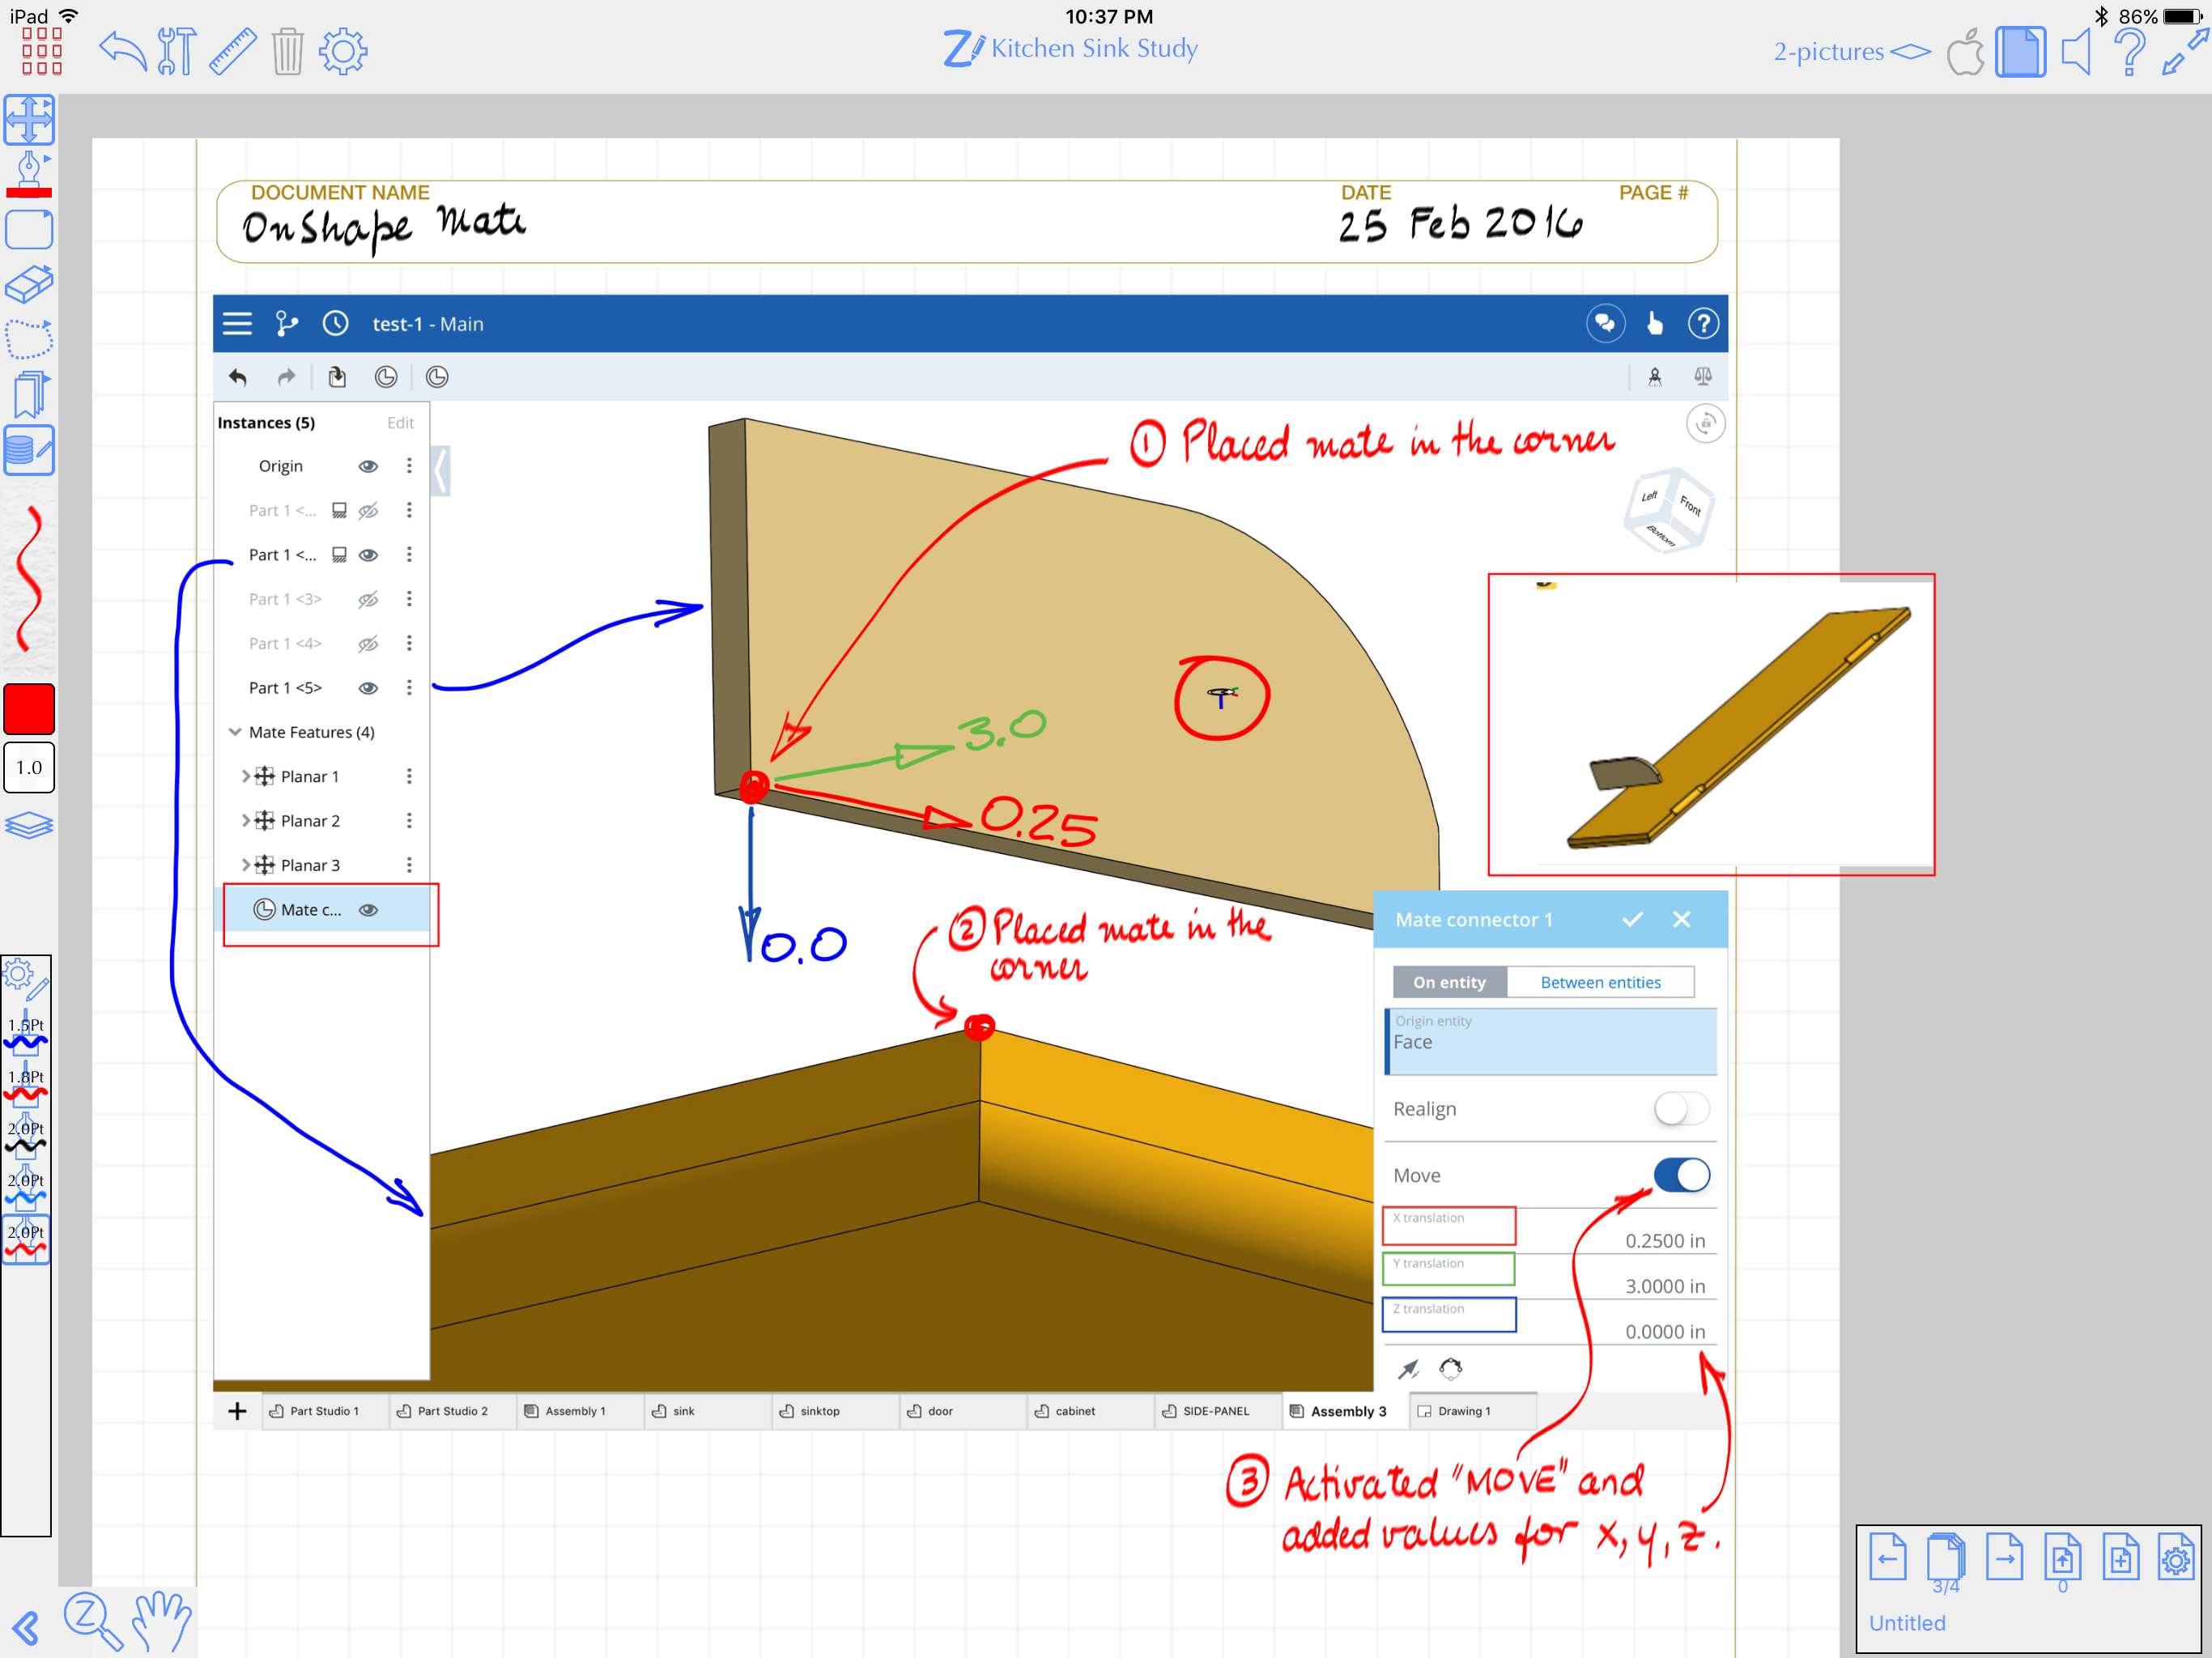Tap Edit in Instances header
The height and width of the screenshot is (1658, 2212).
point(400,422)
